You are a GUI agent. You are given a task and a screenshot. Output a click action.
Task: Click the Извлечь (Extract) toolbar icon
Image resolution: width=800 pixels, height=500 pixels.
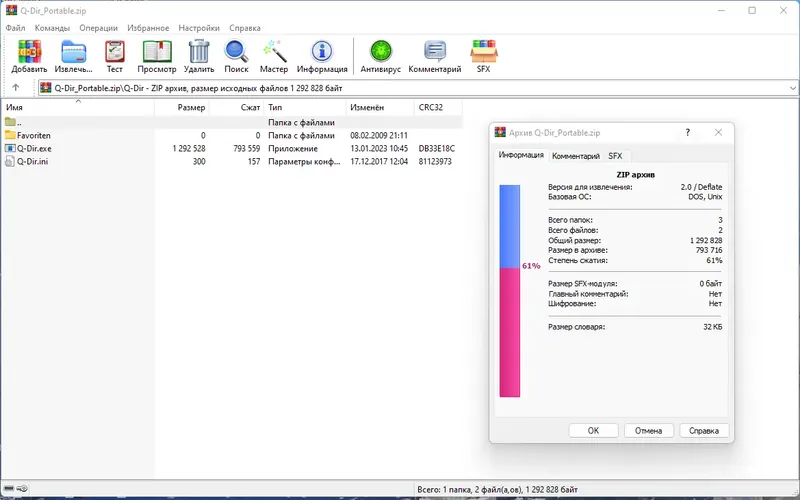(73, 52)
